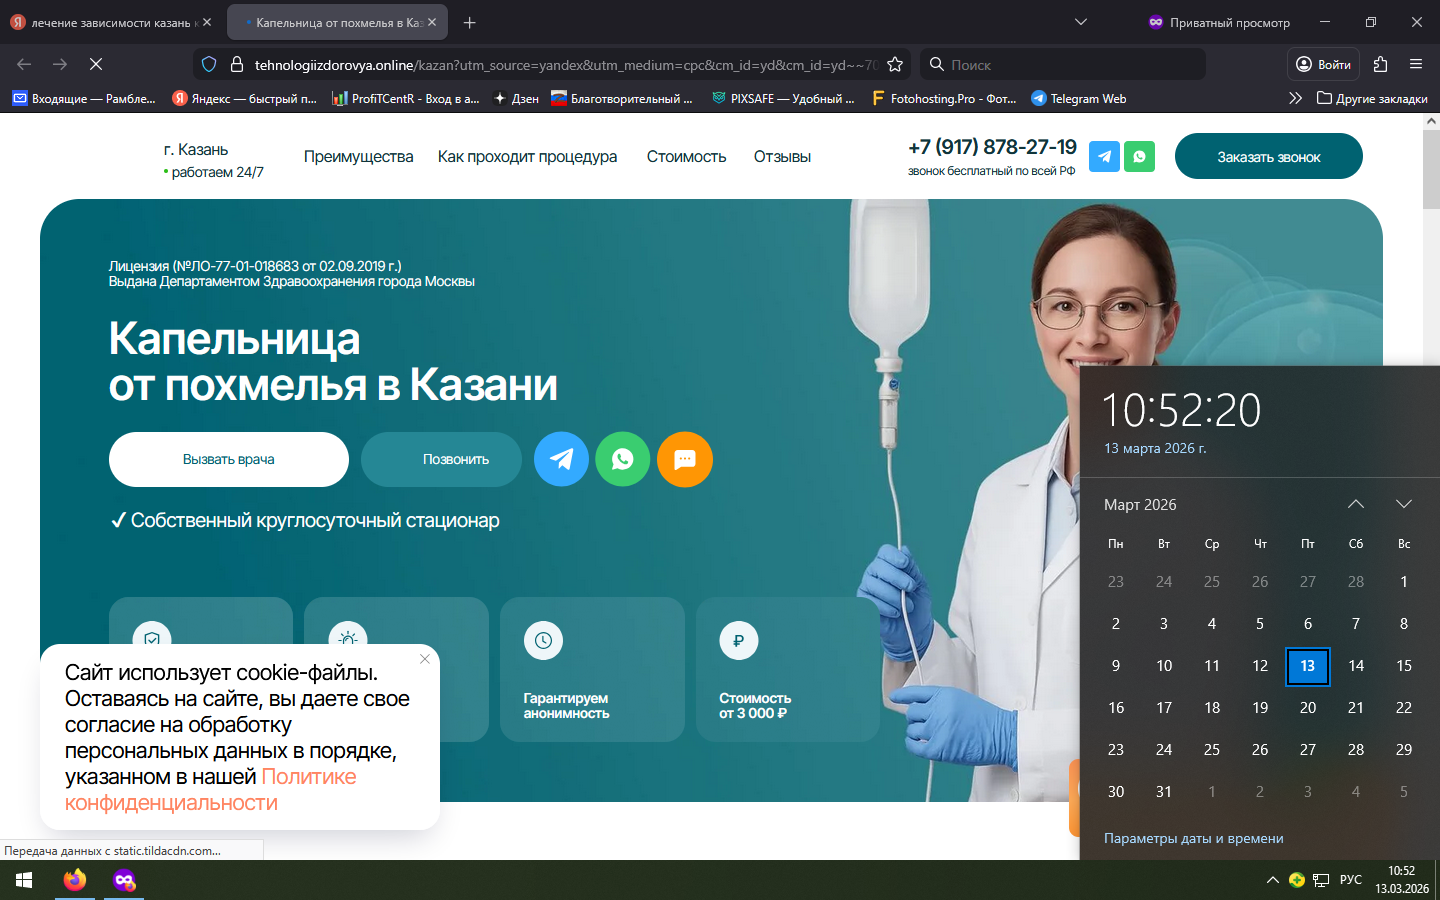The image size is (1440, 900).
Task: Go to the previous month in the calendar
Action: pos(1356,504)
